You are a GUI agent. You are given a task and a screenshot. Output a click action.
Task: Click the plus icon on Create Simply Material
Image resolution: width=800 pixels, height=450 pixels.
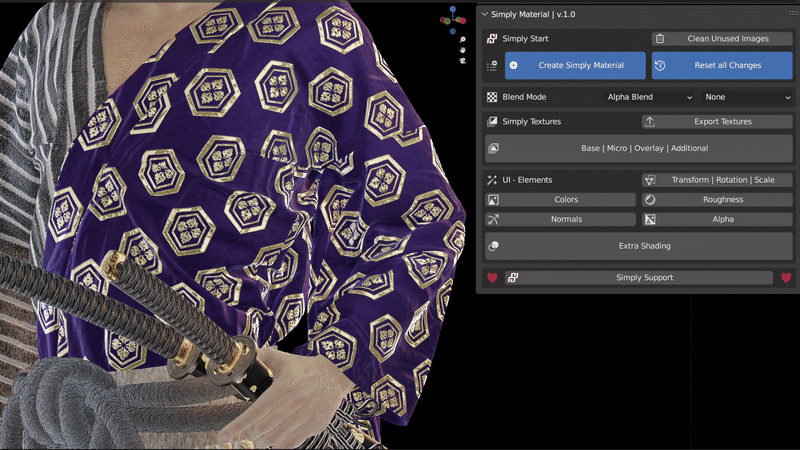(x=513, y=65)
